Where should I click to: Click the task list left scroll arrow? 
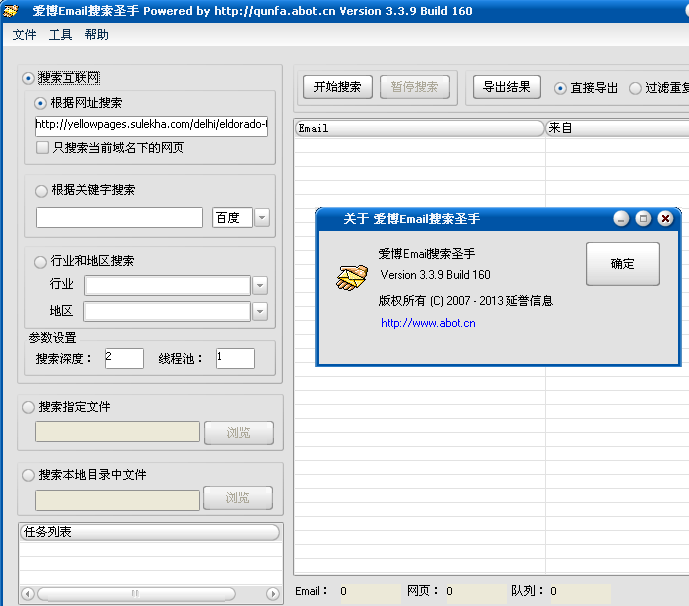tap(27, 593)
